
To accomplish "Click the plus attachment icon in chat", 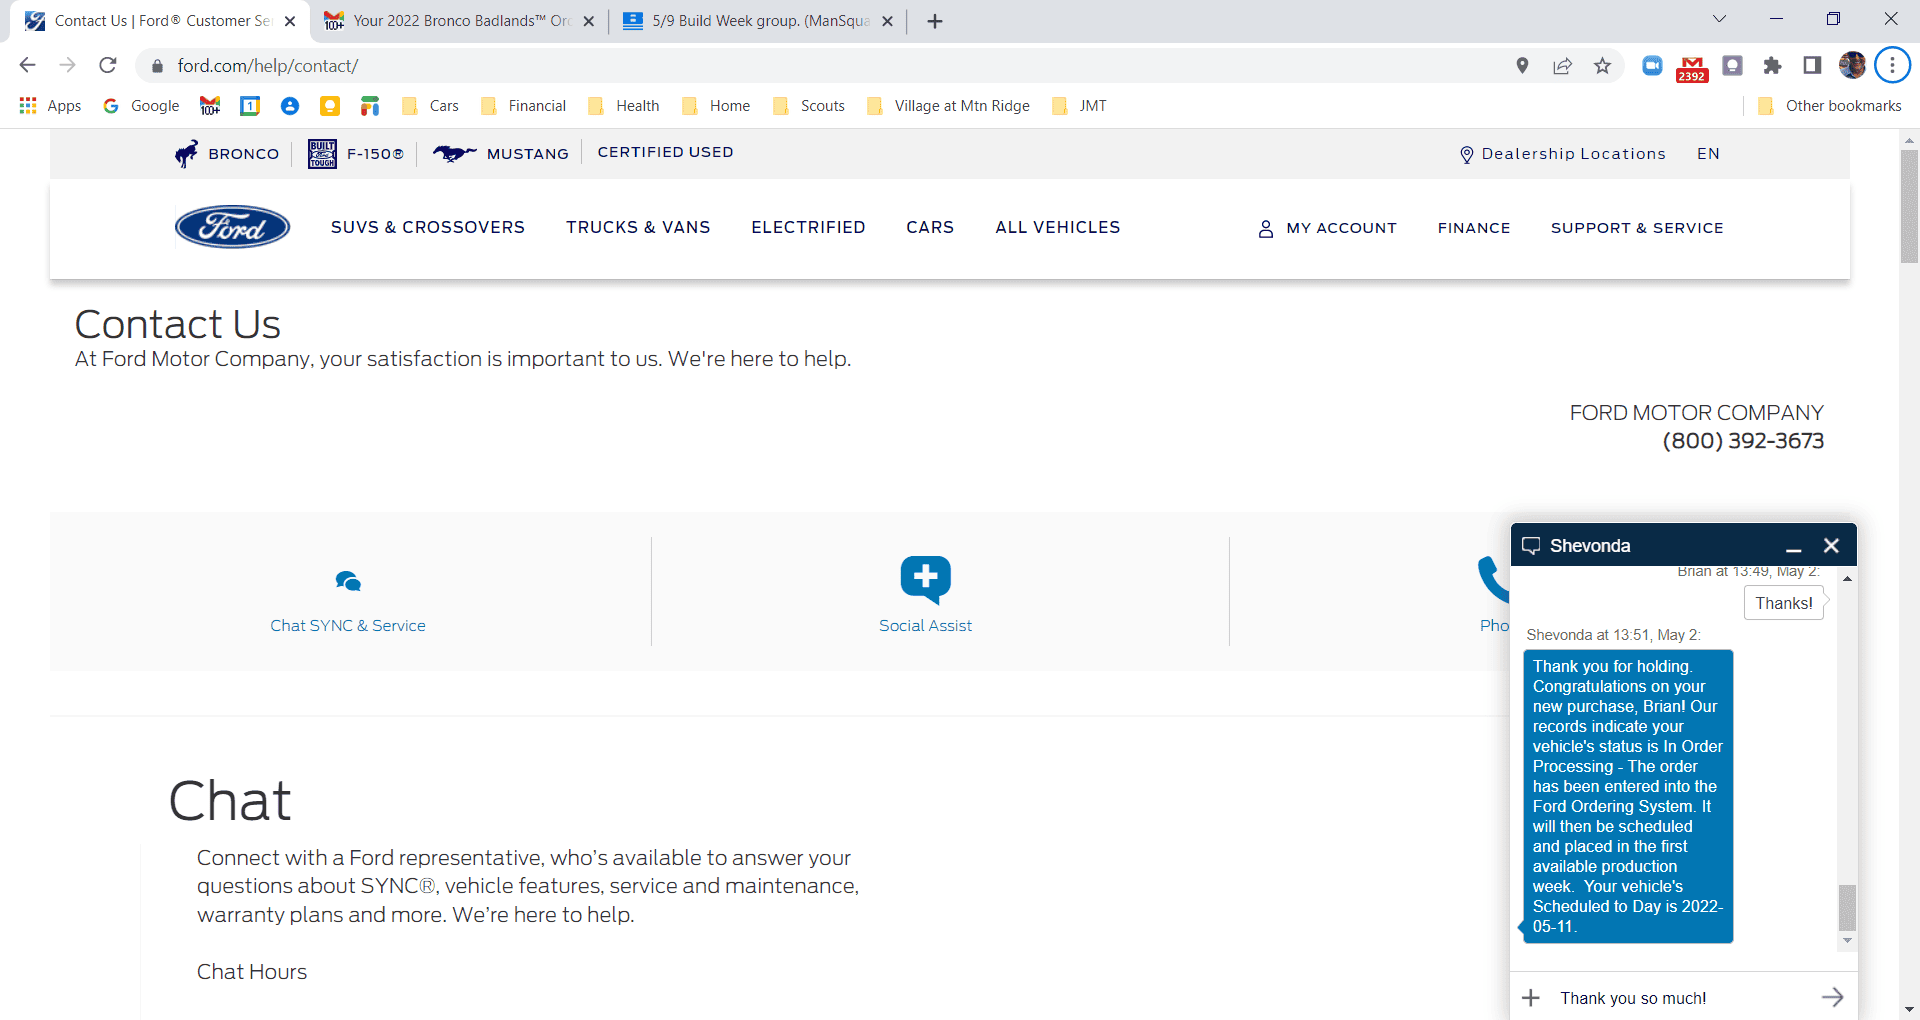I will (x=1531, y=998).
